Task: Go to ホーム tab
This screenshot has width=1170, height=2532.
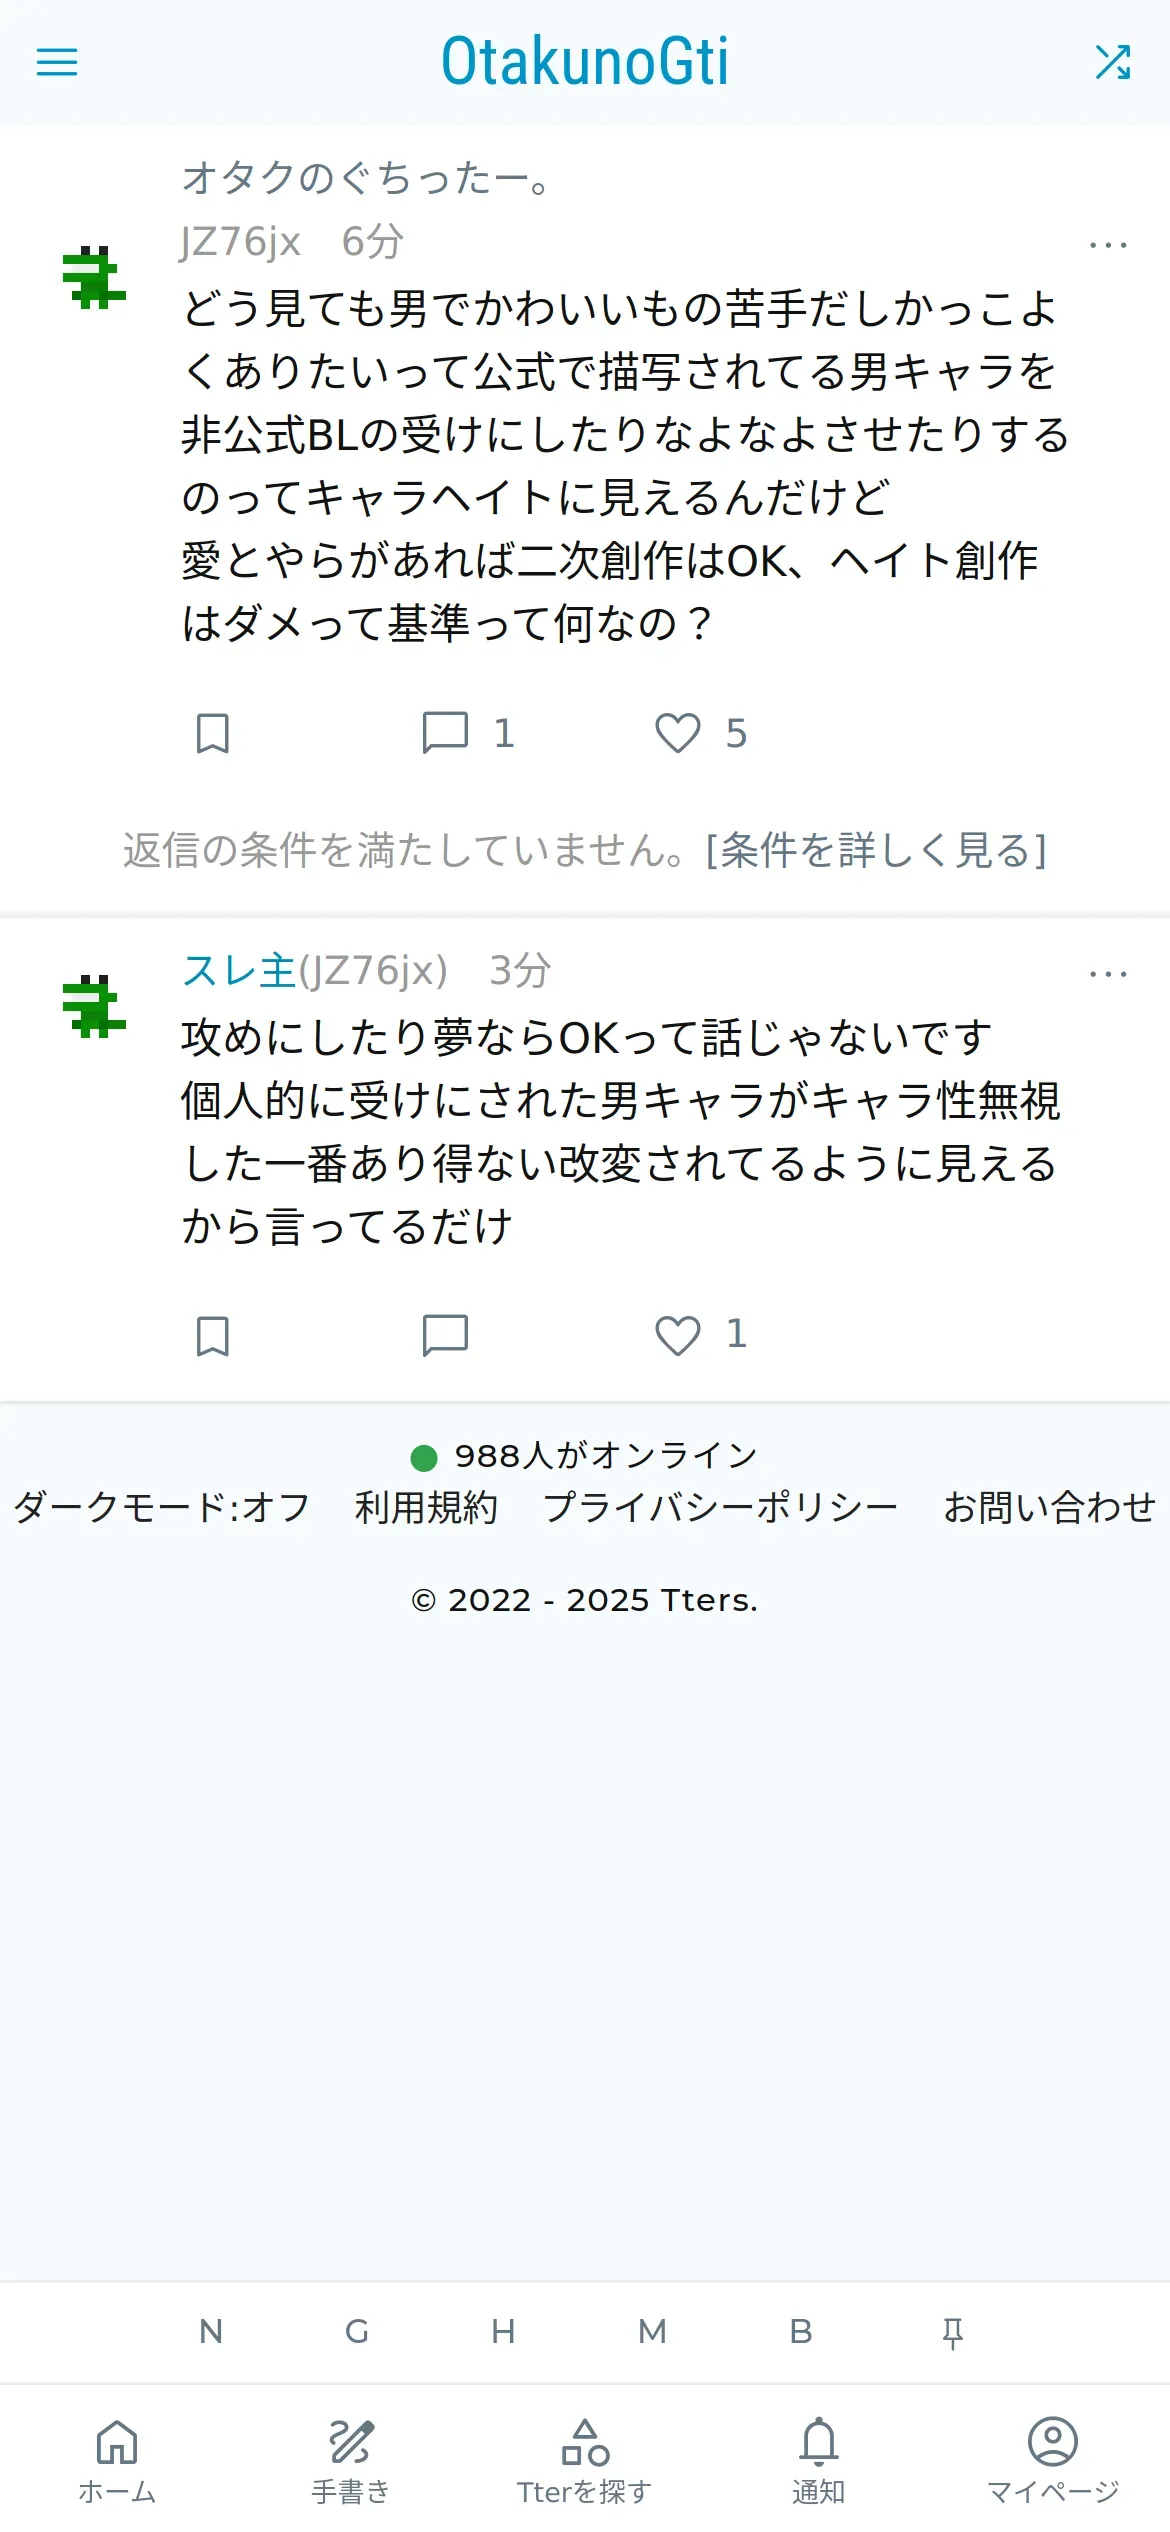Action: (x=117, y=2461)
